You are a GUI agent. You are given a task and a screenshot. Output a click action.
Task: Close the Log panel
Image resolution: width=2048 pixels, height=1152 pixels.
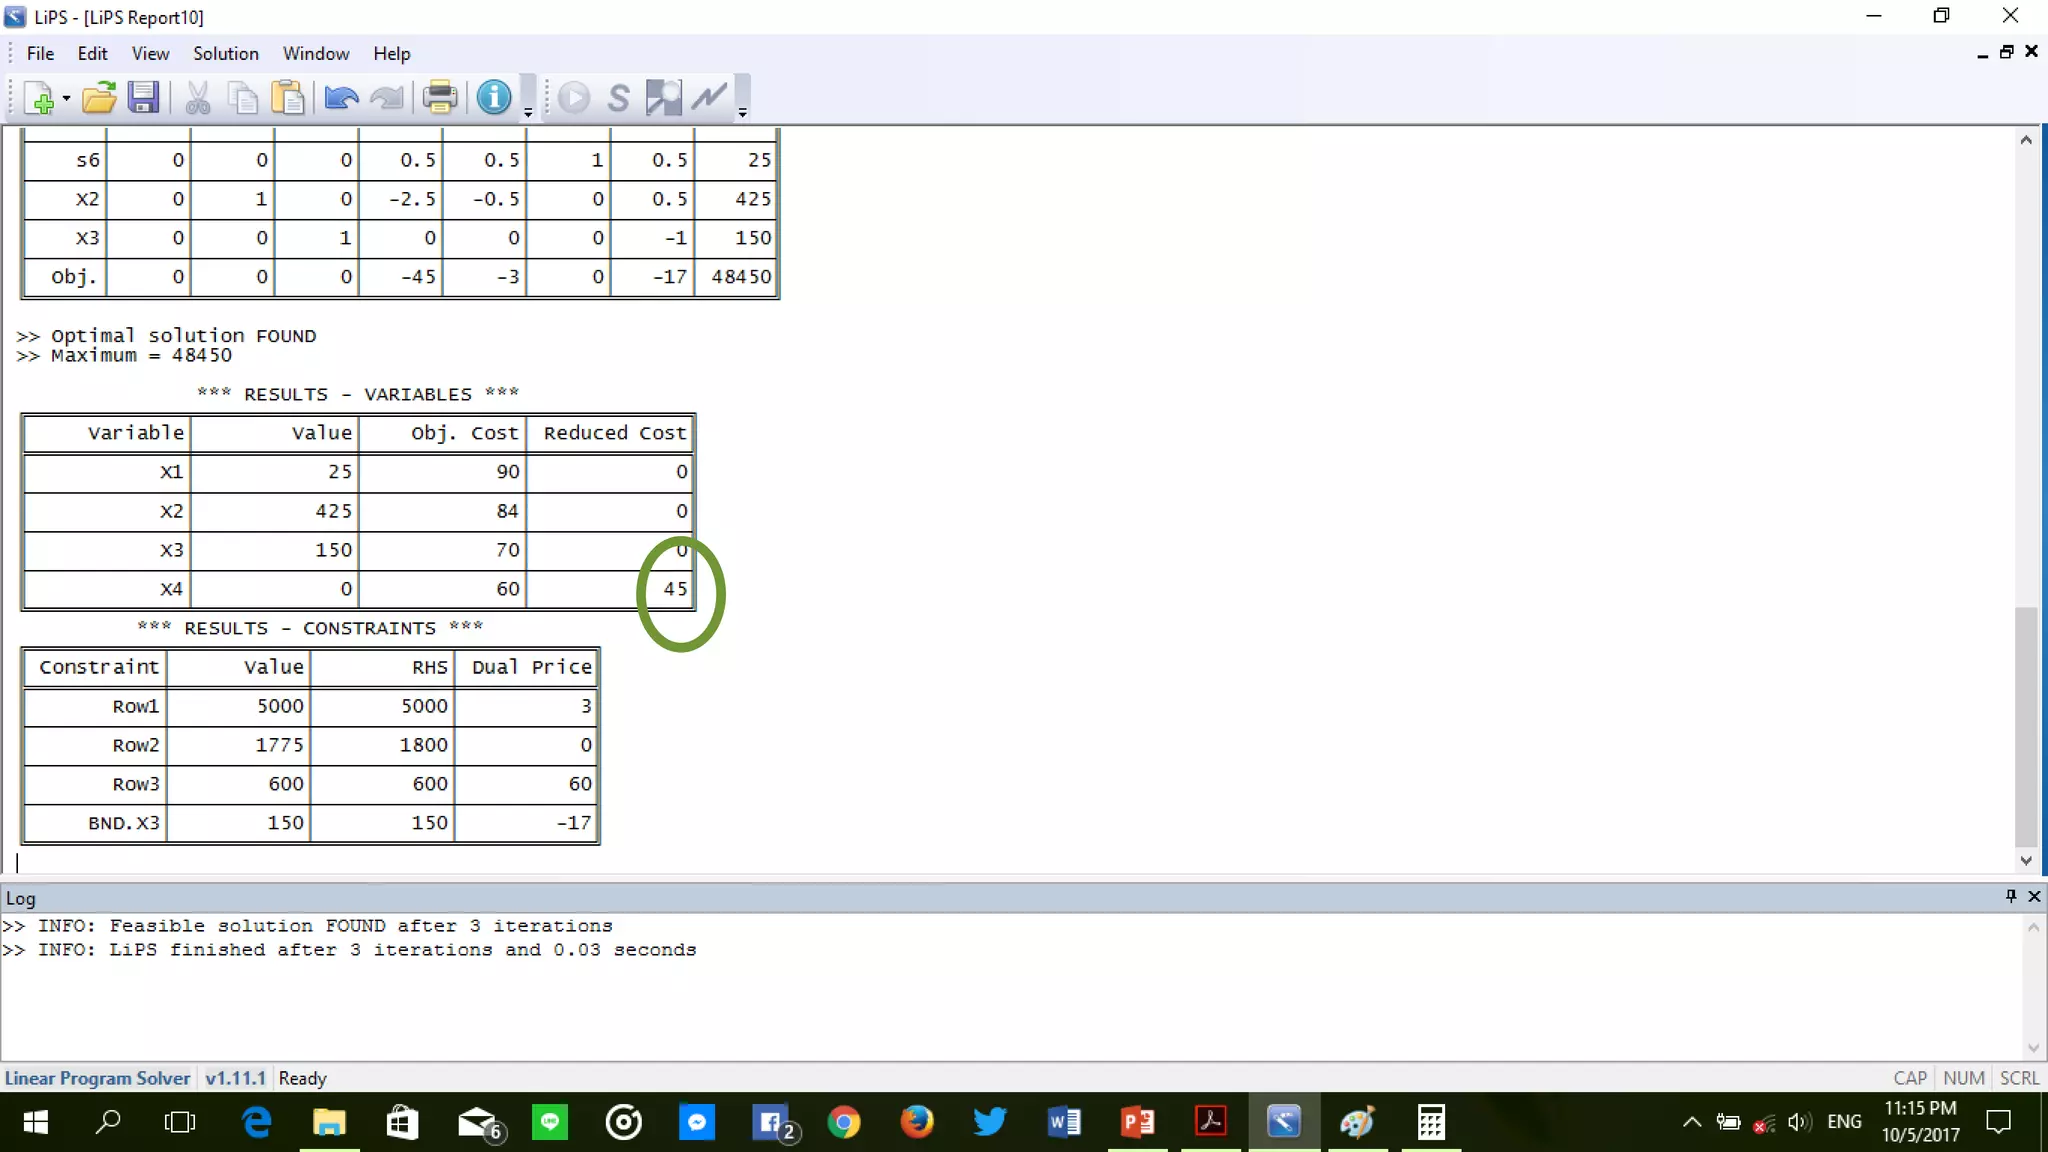(2033, 896)
